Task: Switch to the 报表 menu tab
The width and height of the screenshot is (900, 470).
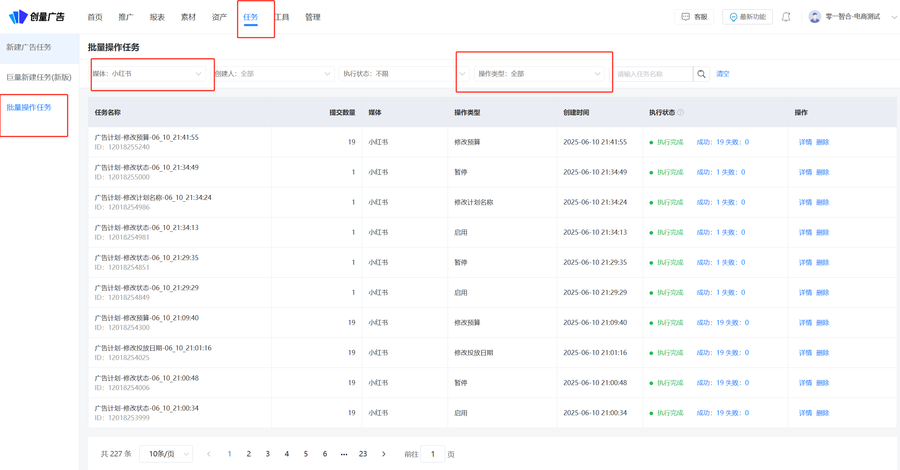Action: 157,17
